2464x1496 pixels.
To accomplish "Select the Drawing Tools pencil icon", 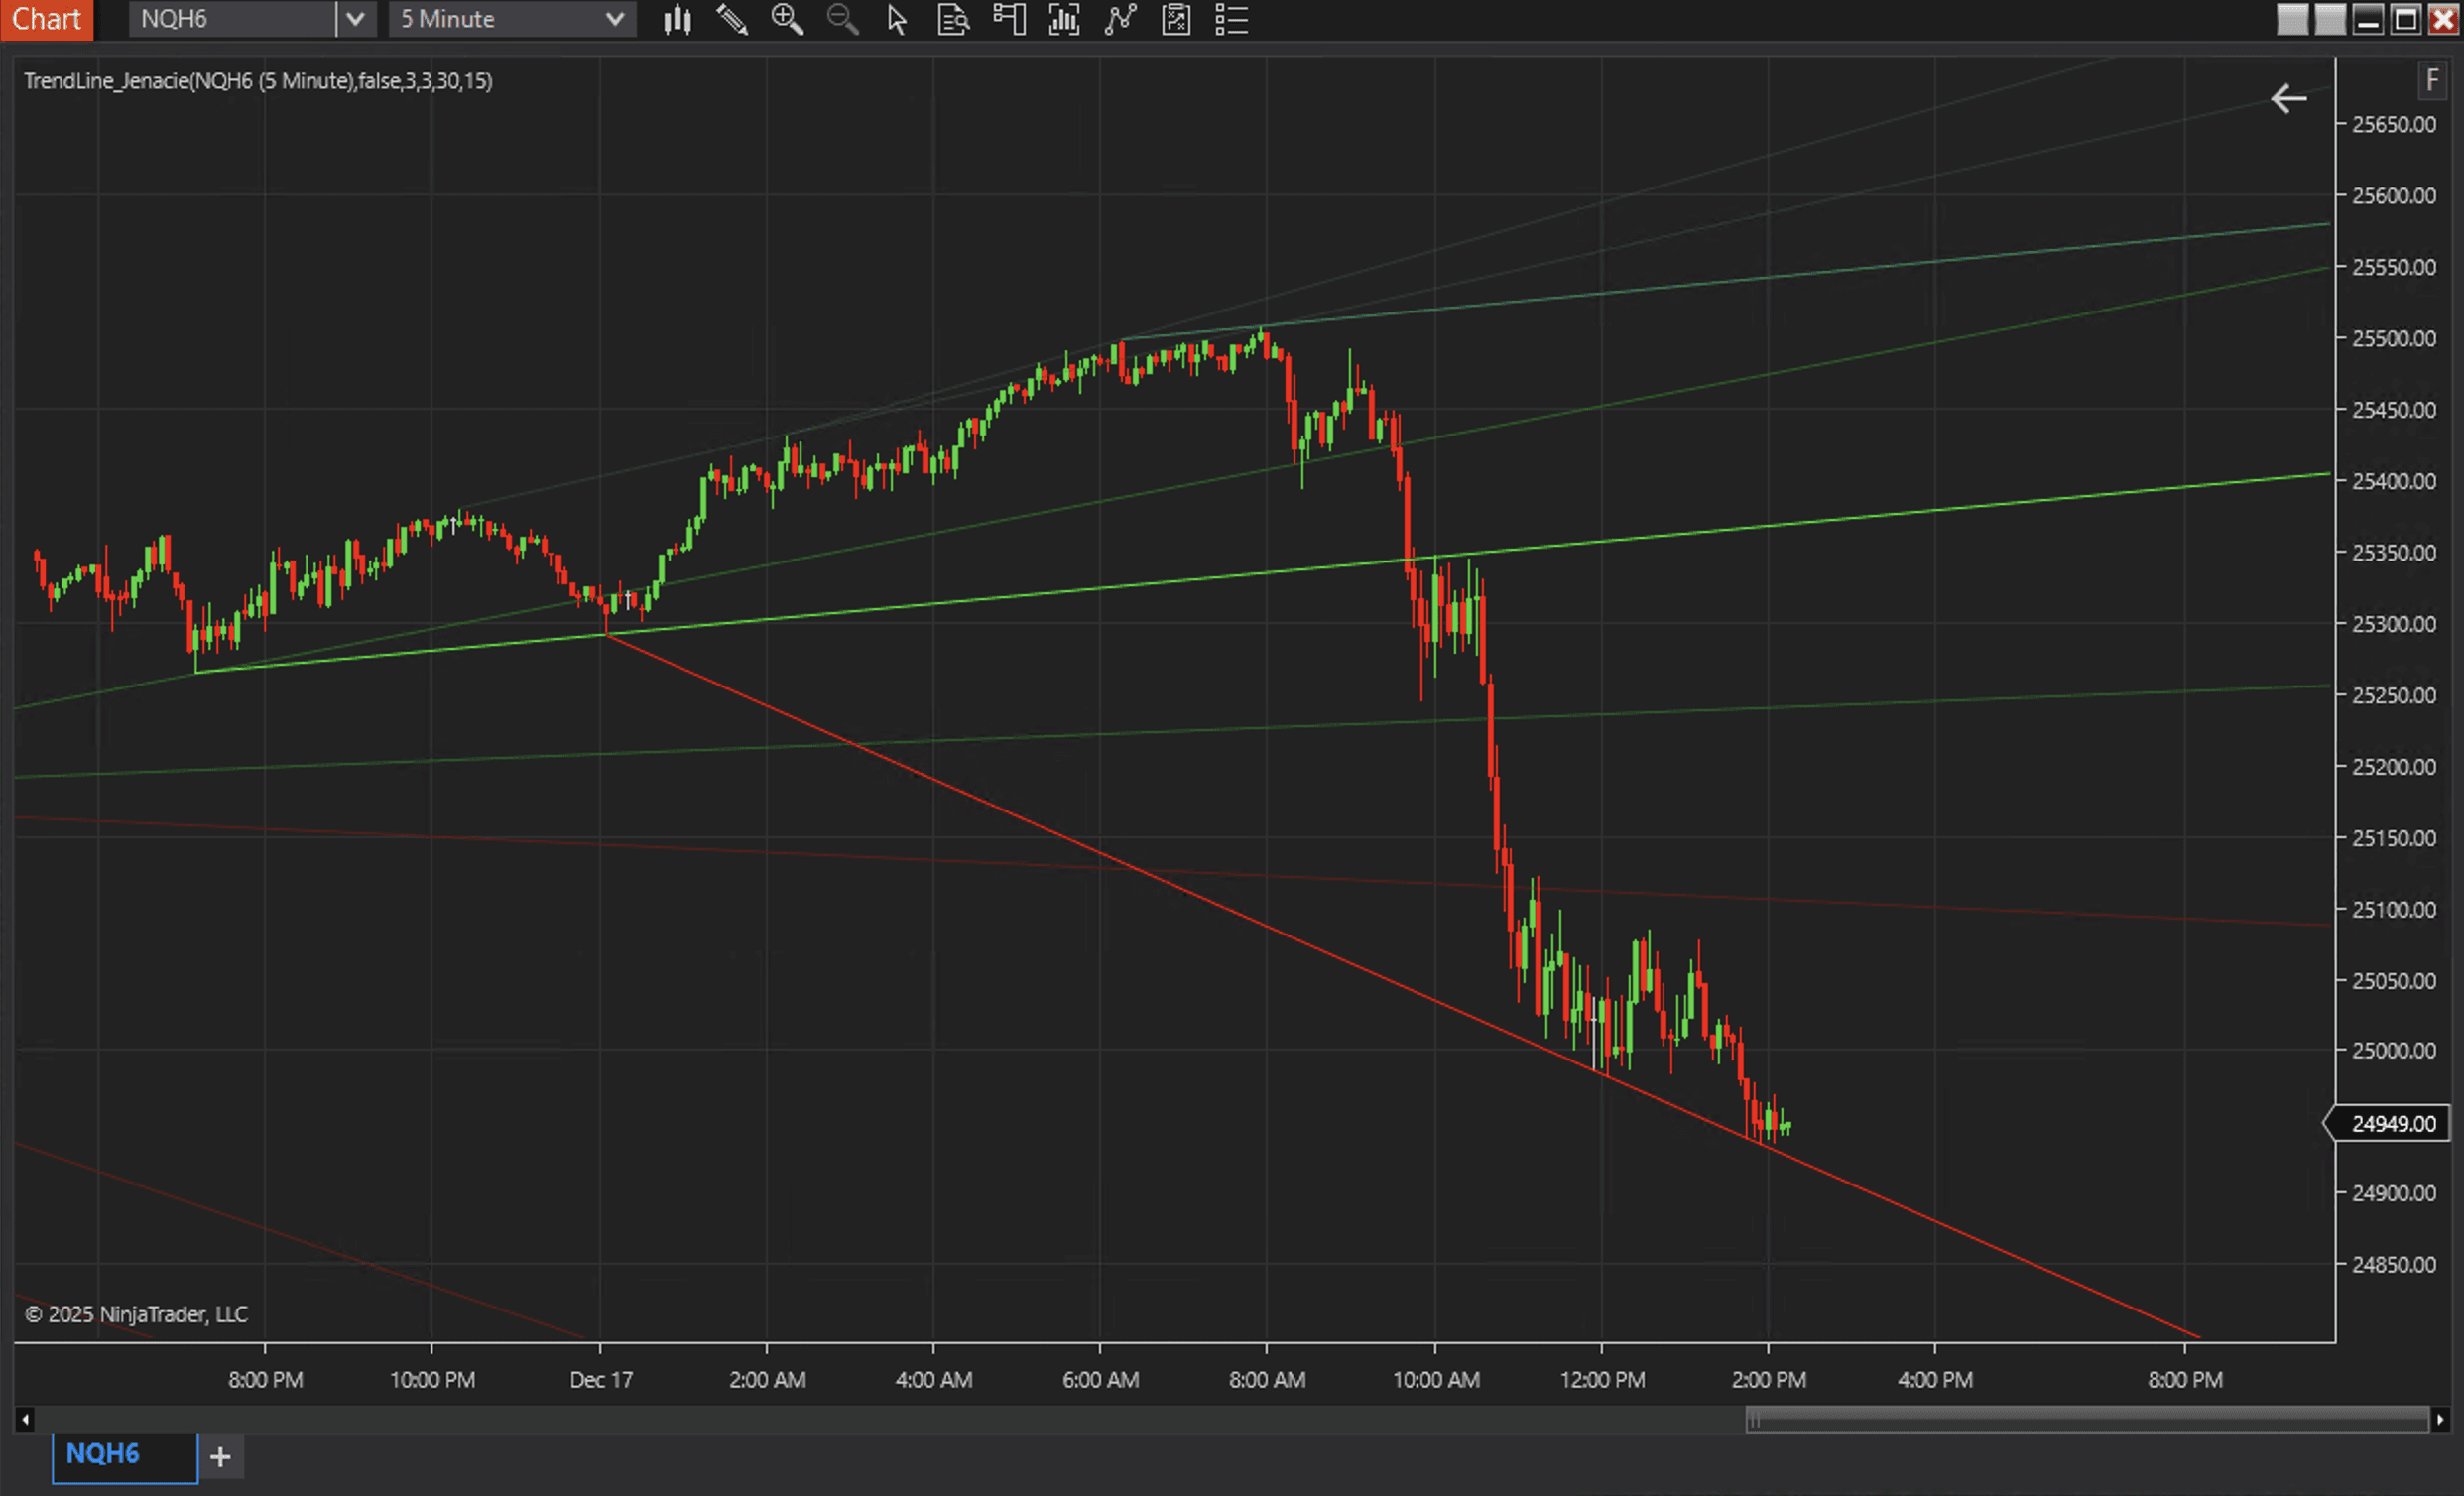I will click(x=732, y=19).
